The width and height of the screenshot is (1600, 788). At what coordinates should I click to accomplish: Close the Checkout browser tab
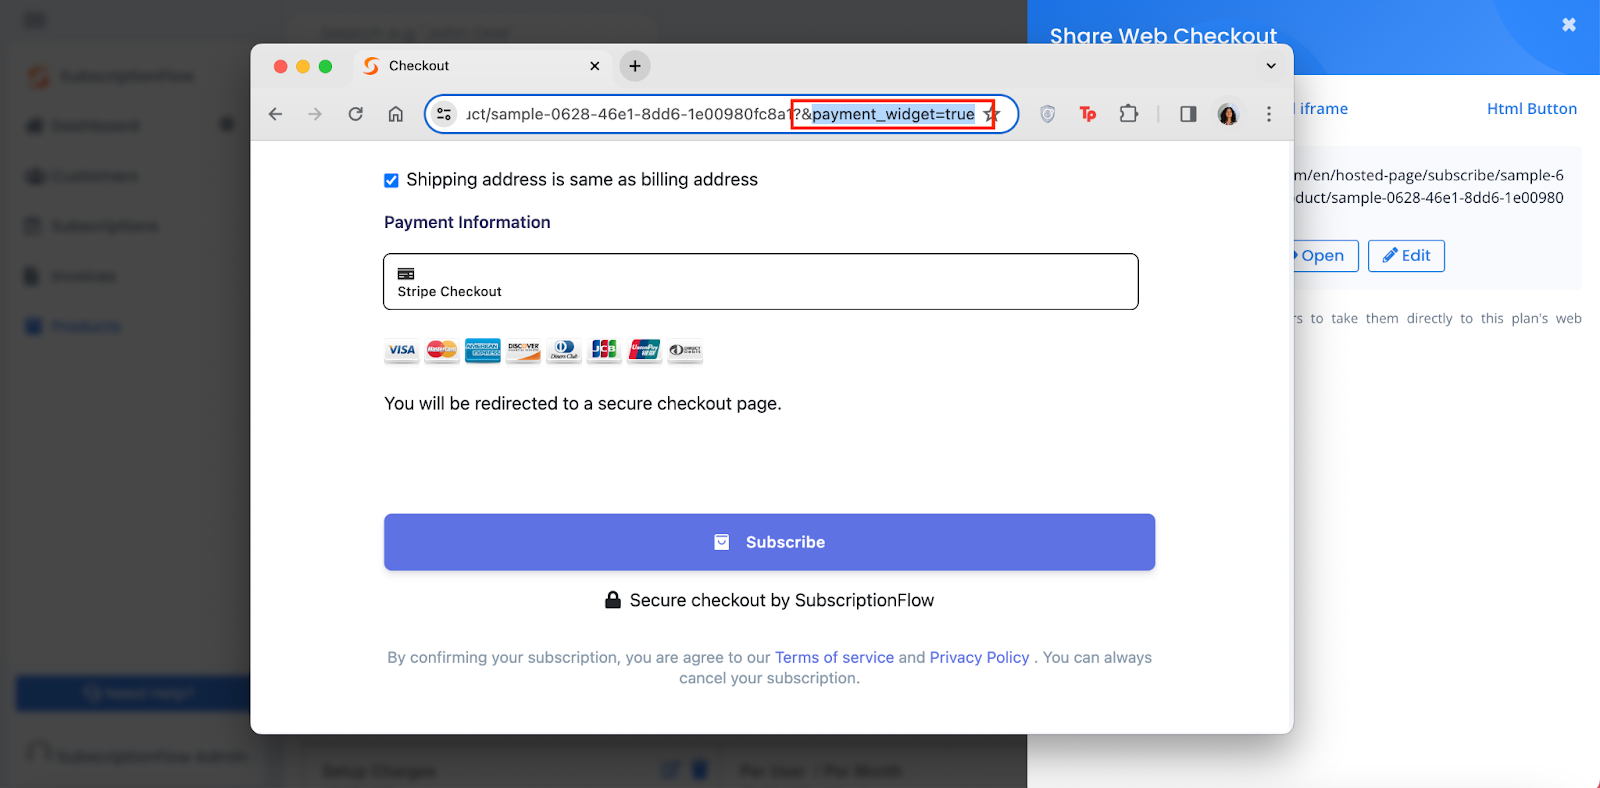point(595,66)
